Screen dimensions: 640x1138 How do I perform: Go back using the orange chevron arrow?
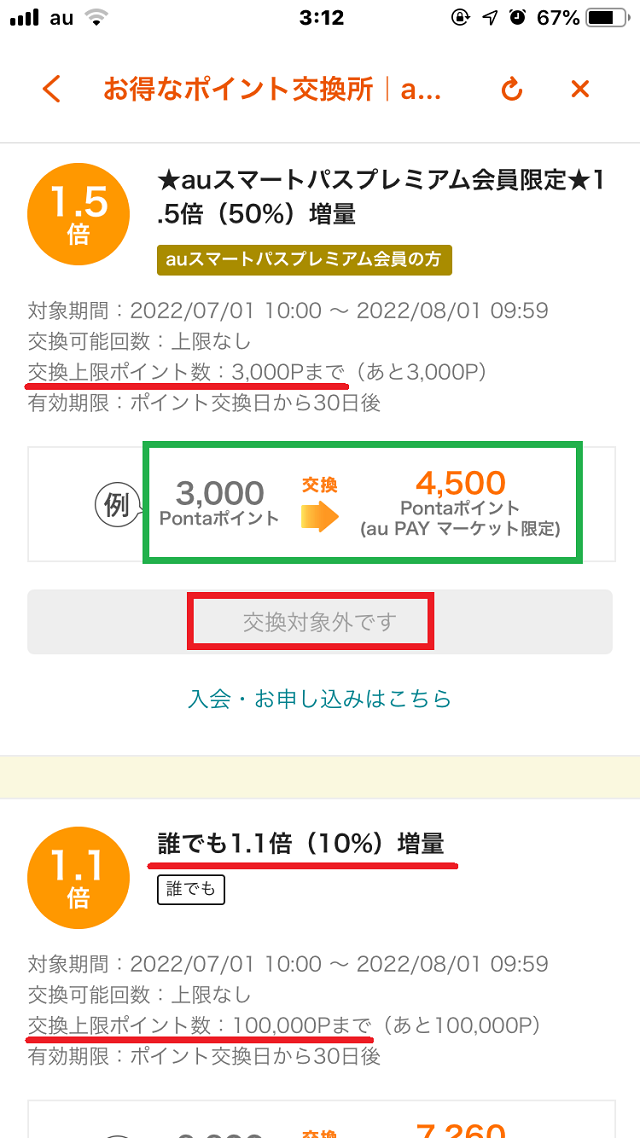(52, 89)
